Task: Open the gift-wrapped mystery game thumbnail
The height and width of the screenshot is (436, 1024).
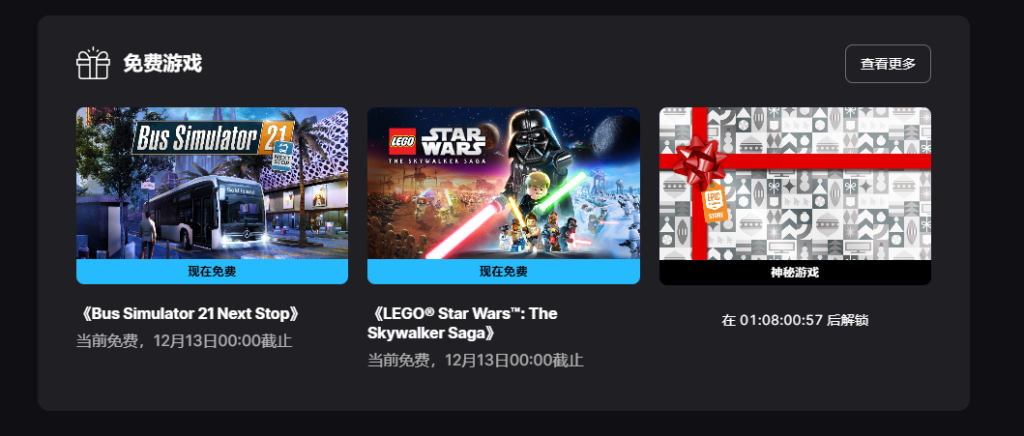Action: point(795,183)
